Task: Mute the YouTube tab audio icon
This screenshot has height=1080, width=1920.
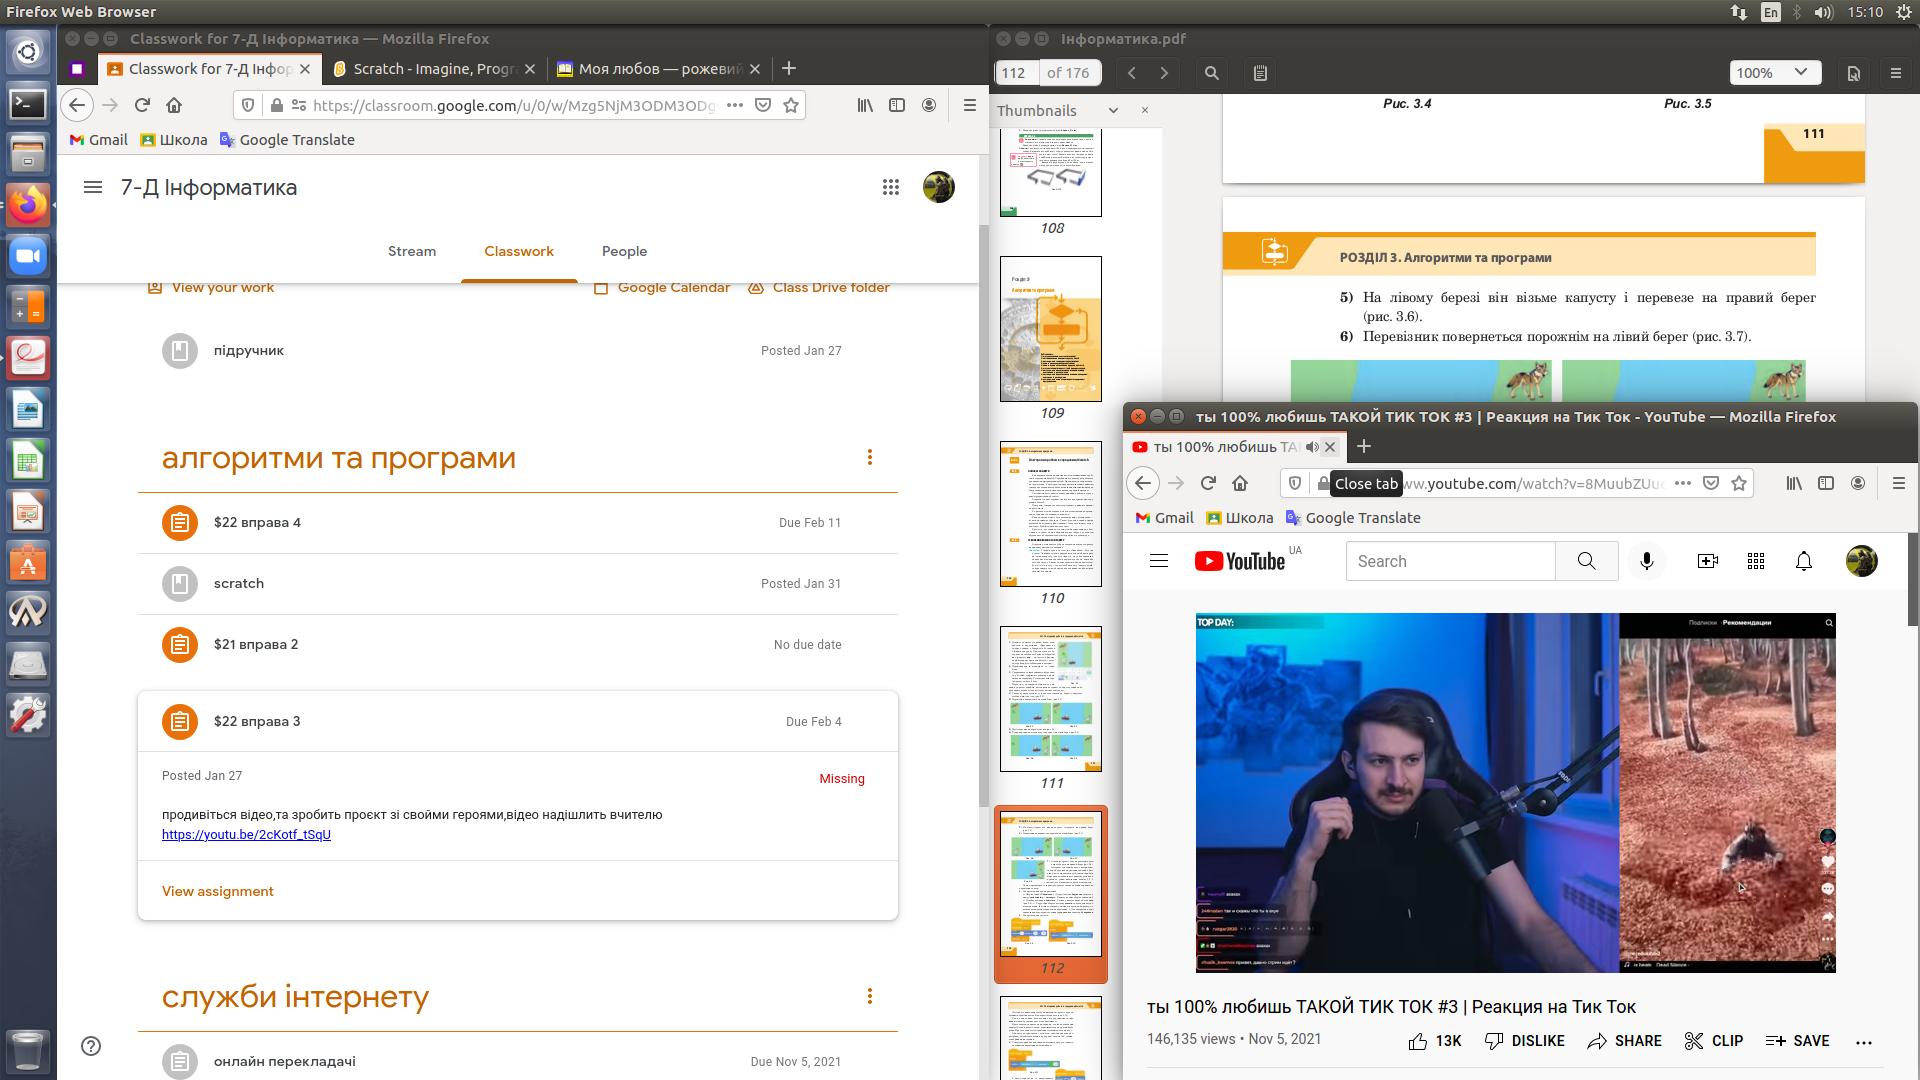Action: click(x=1312, y=447)
